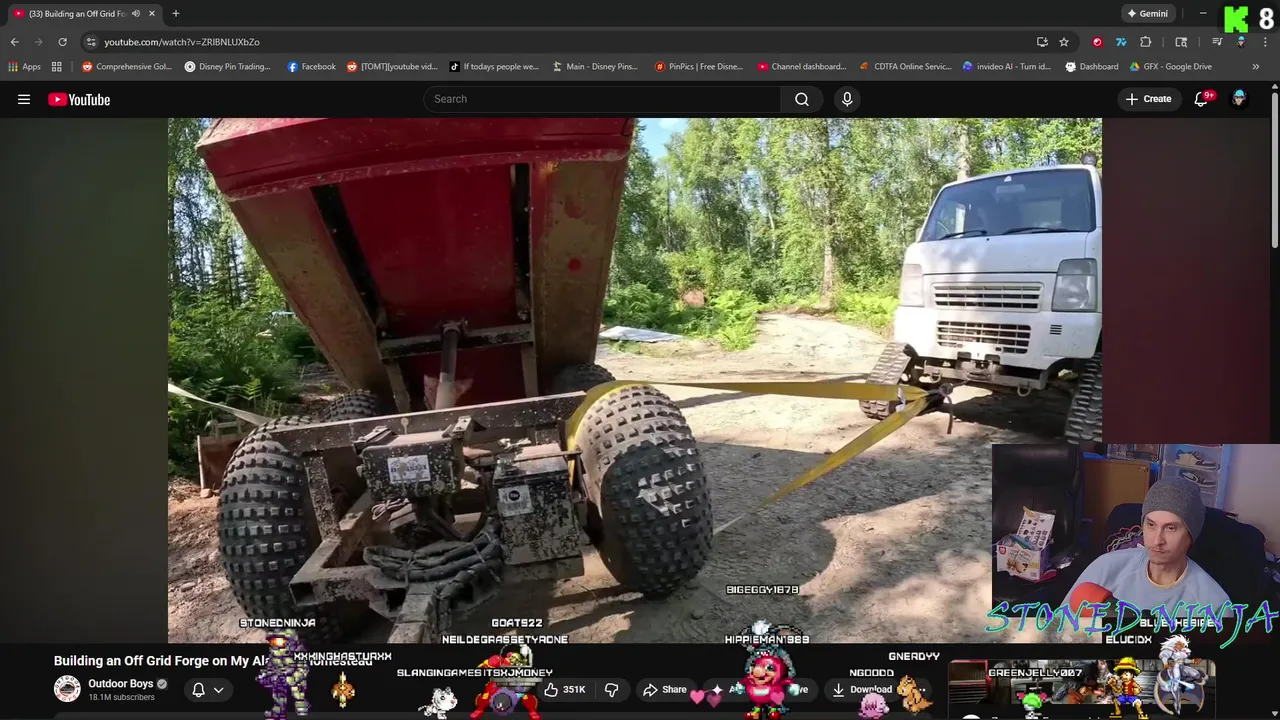Open the Main - Disney Pins bookmark

point(595,67)
